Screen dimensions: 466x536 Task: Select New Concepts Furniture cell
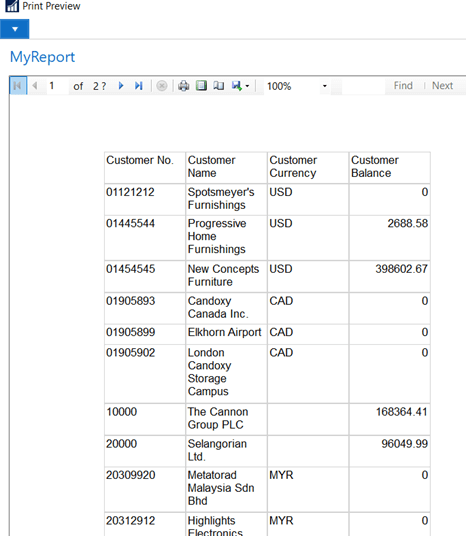pyautogui.click(x=226, y=276)
